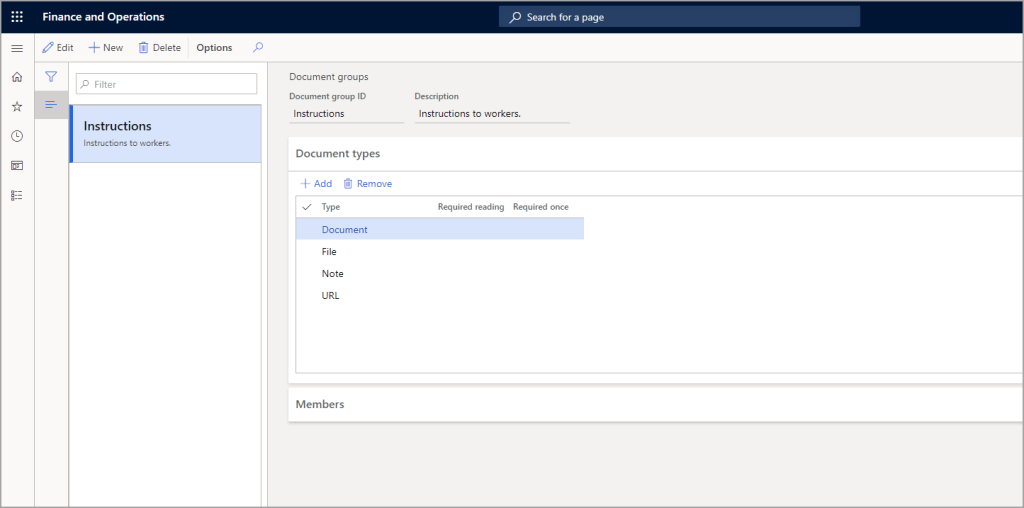Screen dimensions: 1024x508
Task: Open Modules list icon in sidebar
Action: point(17,195)
